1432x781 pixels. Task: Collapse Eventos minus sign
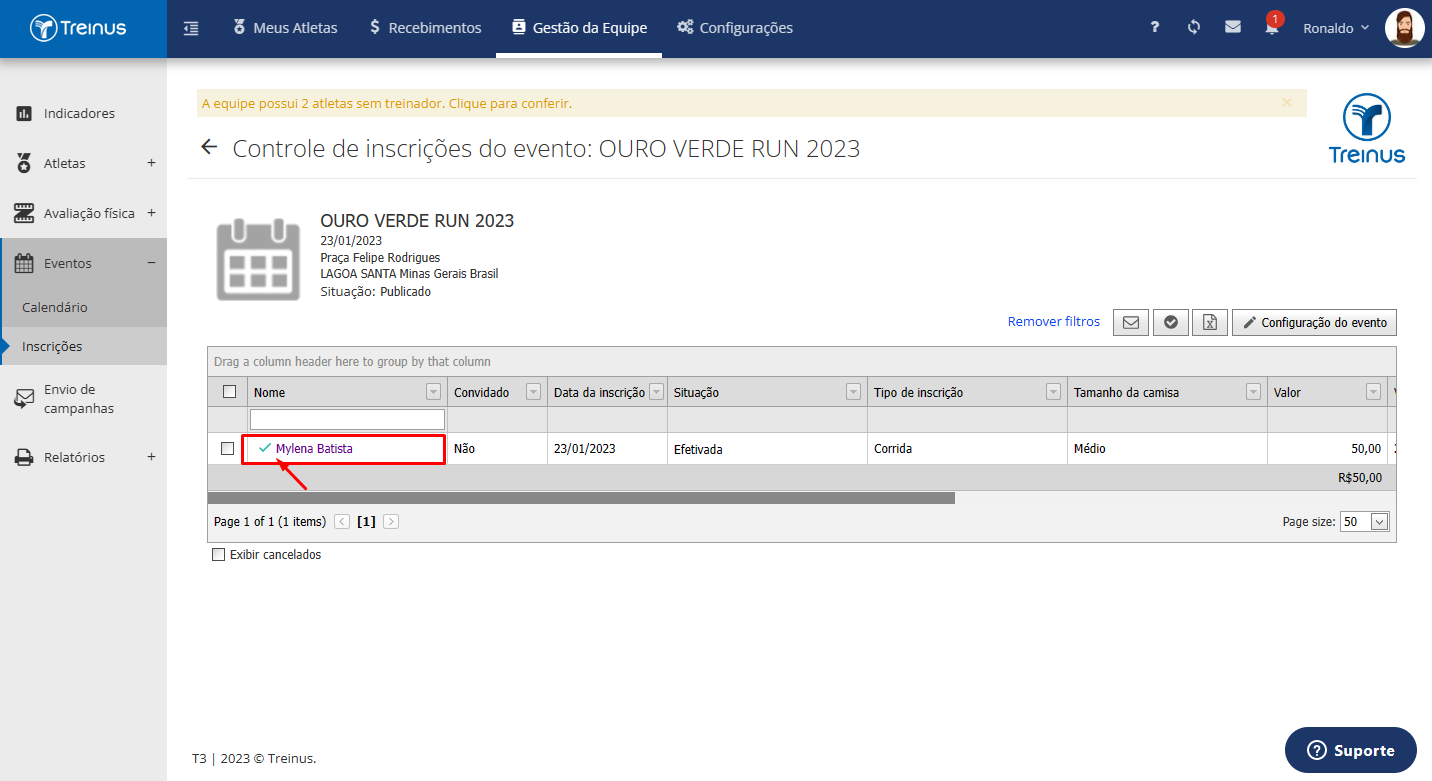[151, 263]
